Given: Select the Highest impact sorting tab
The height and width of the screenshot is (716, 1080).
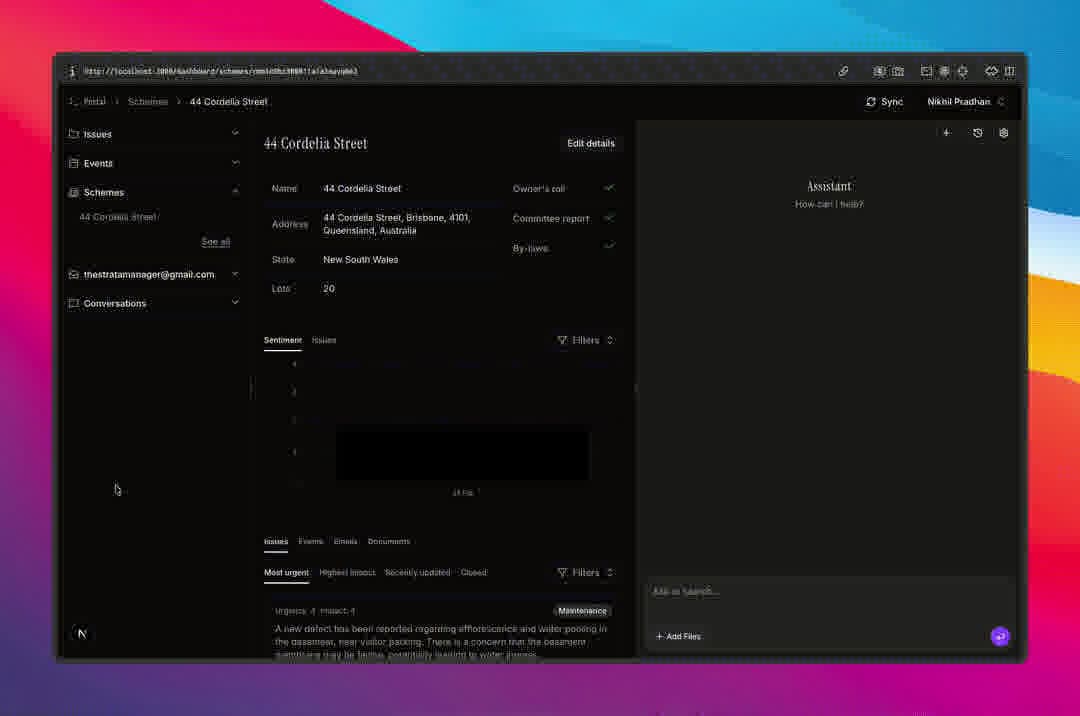Looking at the screenshot, I should pos(347,573).
